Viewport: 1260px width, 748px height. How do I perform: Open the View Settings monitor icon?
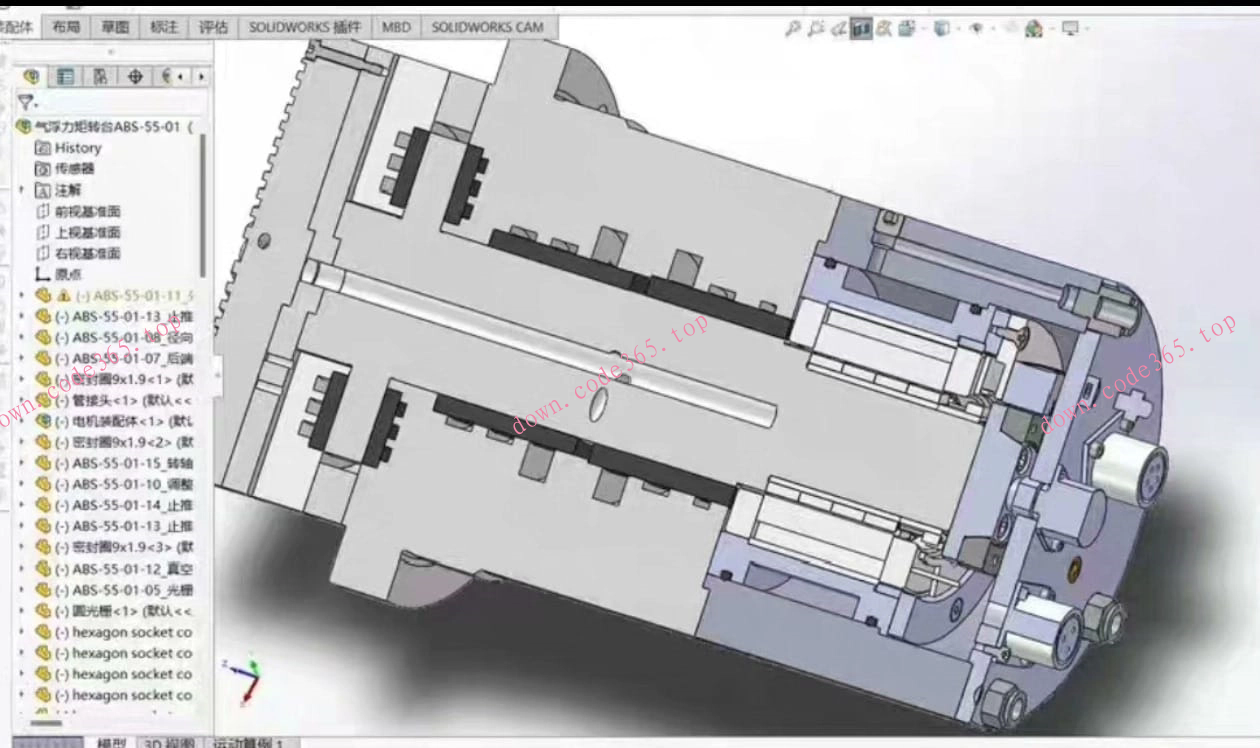(x=1070, y=29)
